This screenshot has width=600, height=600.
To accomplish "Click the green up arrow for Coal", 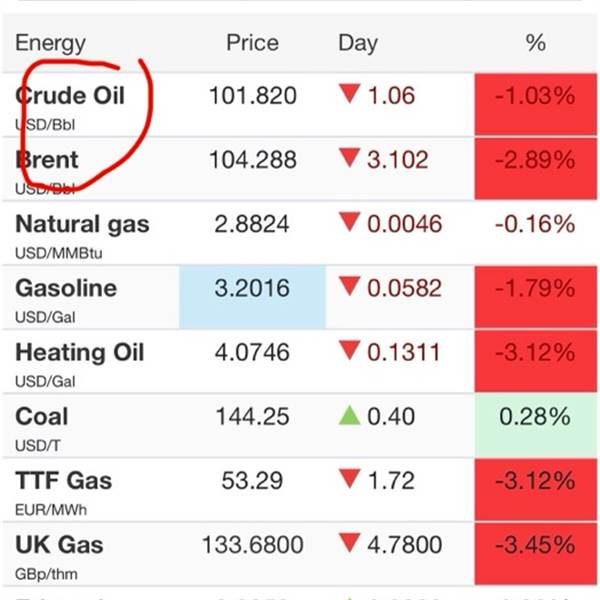I will tap(349, 416).
